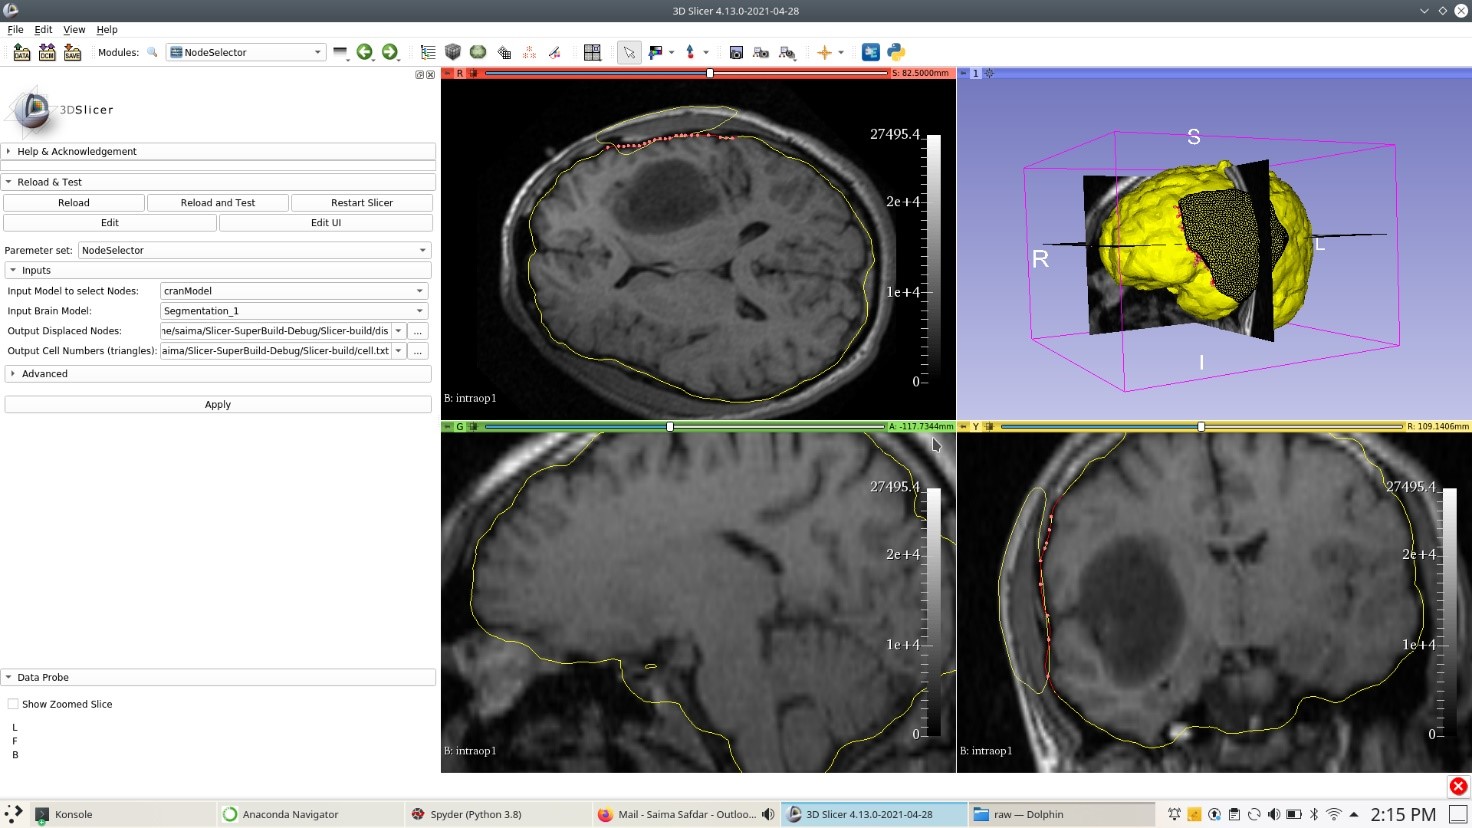The height and width of the screenshot is (828, 1472).
Task: Toggle yellow slice link/visibility icon
Action: tap(989, 427)
